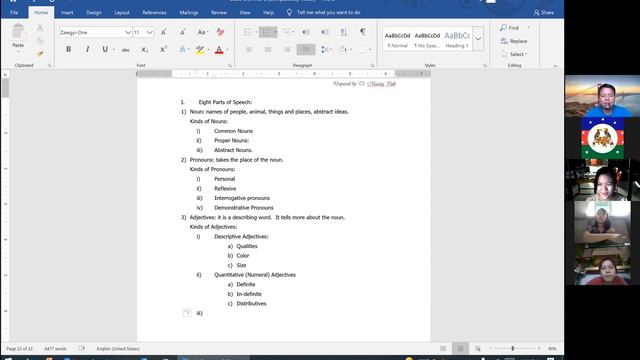Image resolution: width=640 pixels, height=360 pixels.
Task: Open Text Effects and Typography
Action: pos(182,49)
